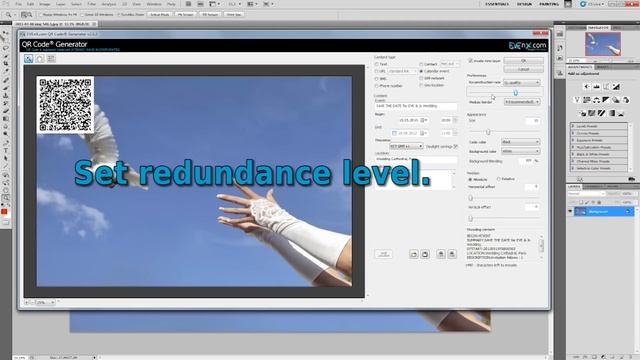
Task: Select the Calendar event radio button
Action: coord(421,71)
